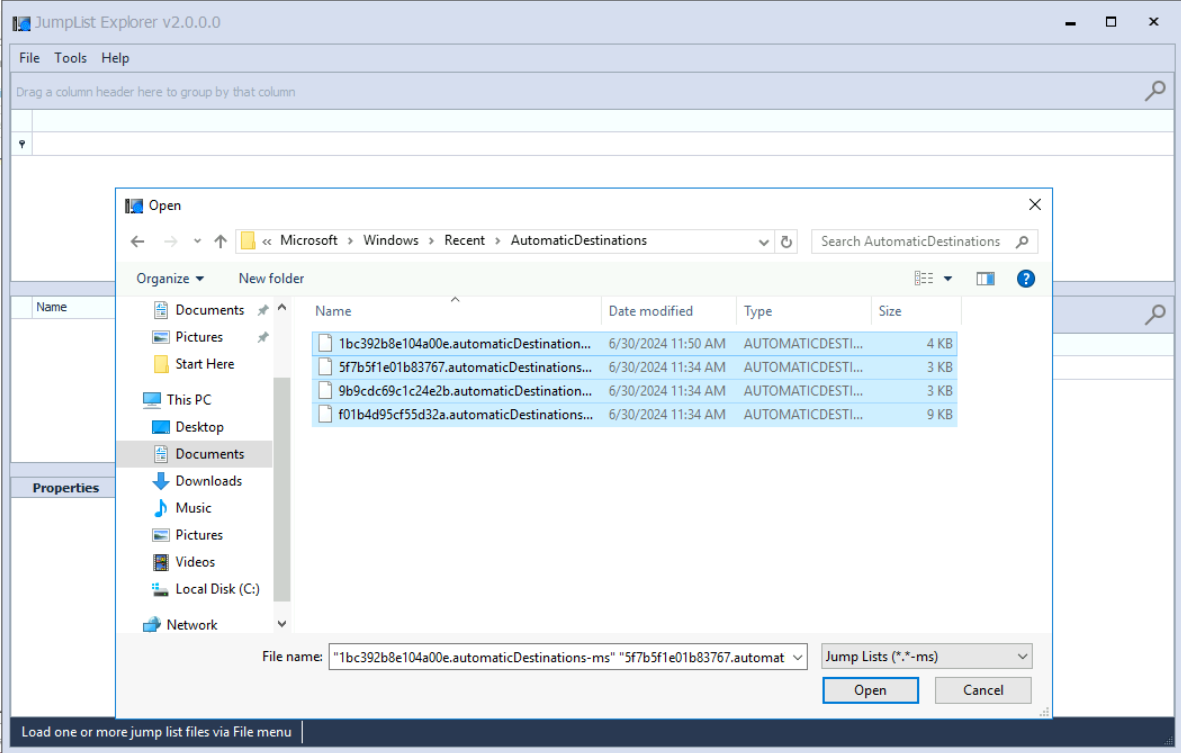Refresh the AutomaticDestinations folder view
The image size is (1181, 753).
point(786,241)
